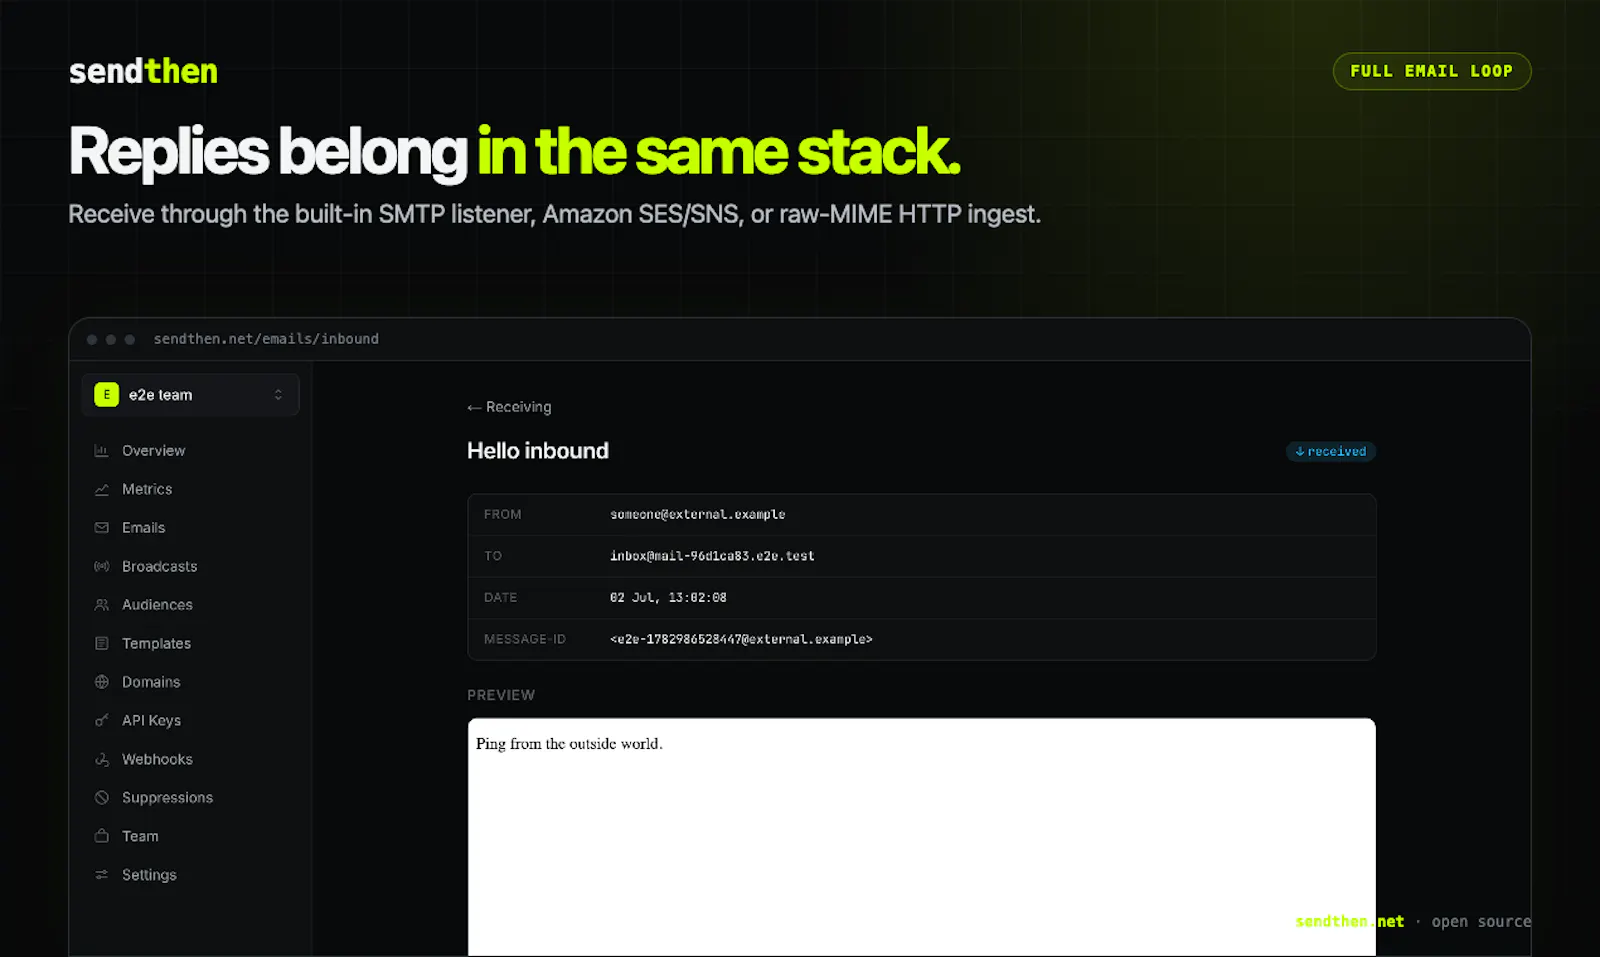Go to Emails section
This screenshot has height=957, width=1600.
click(x=143, y=528)
